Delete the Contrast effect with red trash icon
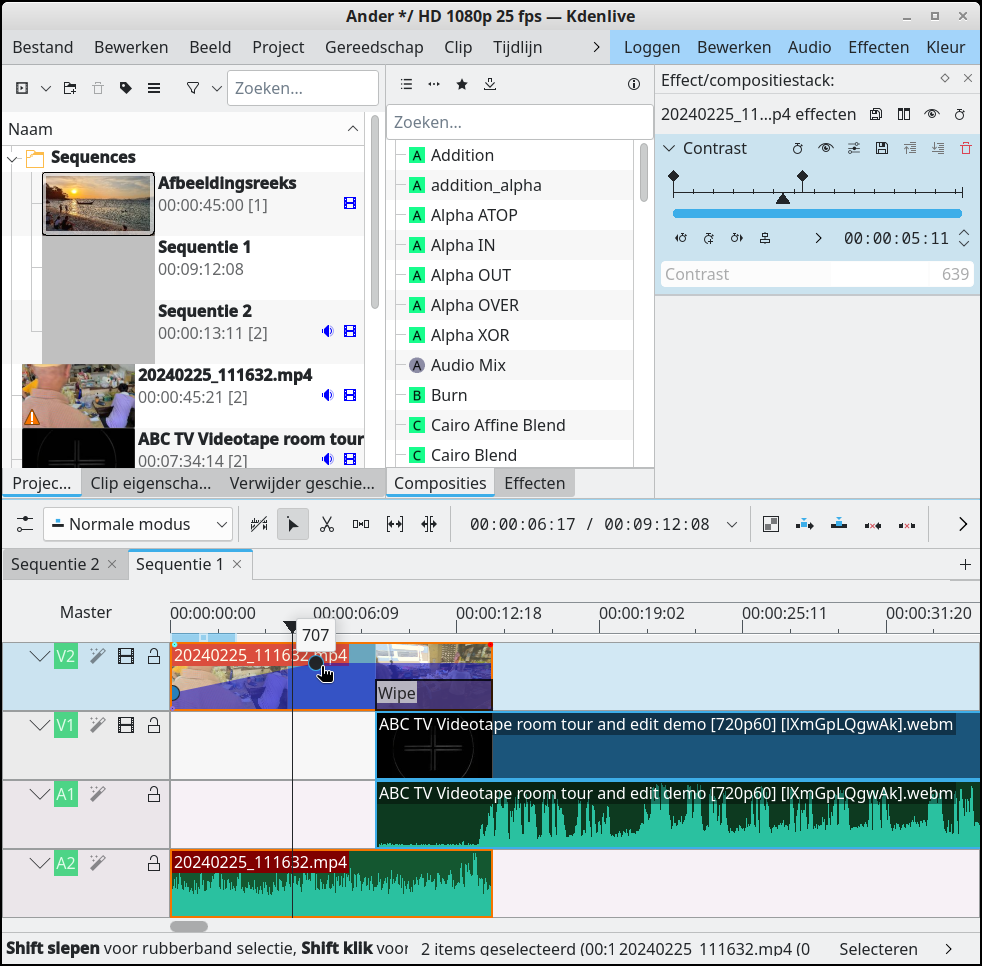 [x=966, y=148]
